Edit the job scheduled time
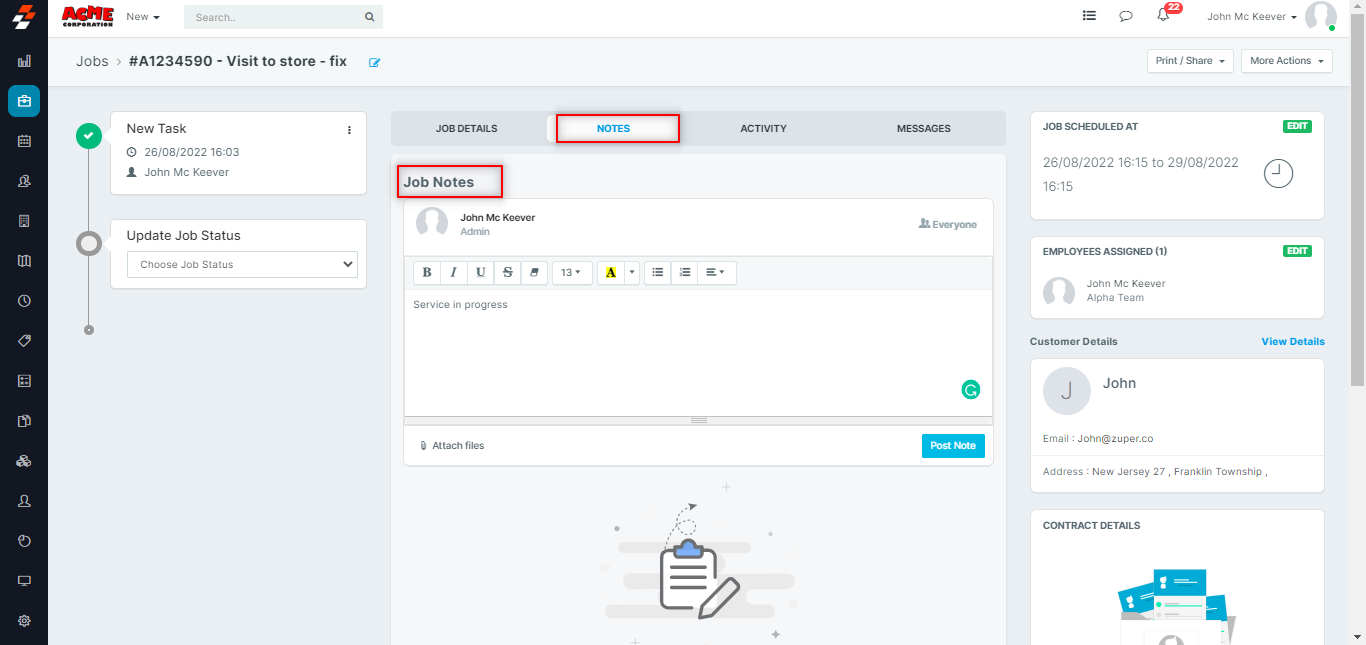This screenshot has height=645, width=1366. pyautogui.click(x=1297, y=126)
